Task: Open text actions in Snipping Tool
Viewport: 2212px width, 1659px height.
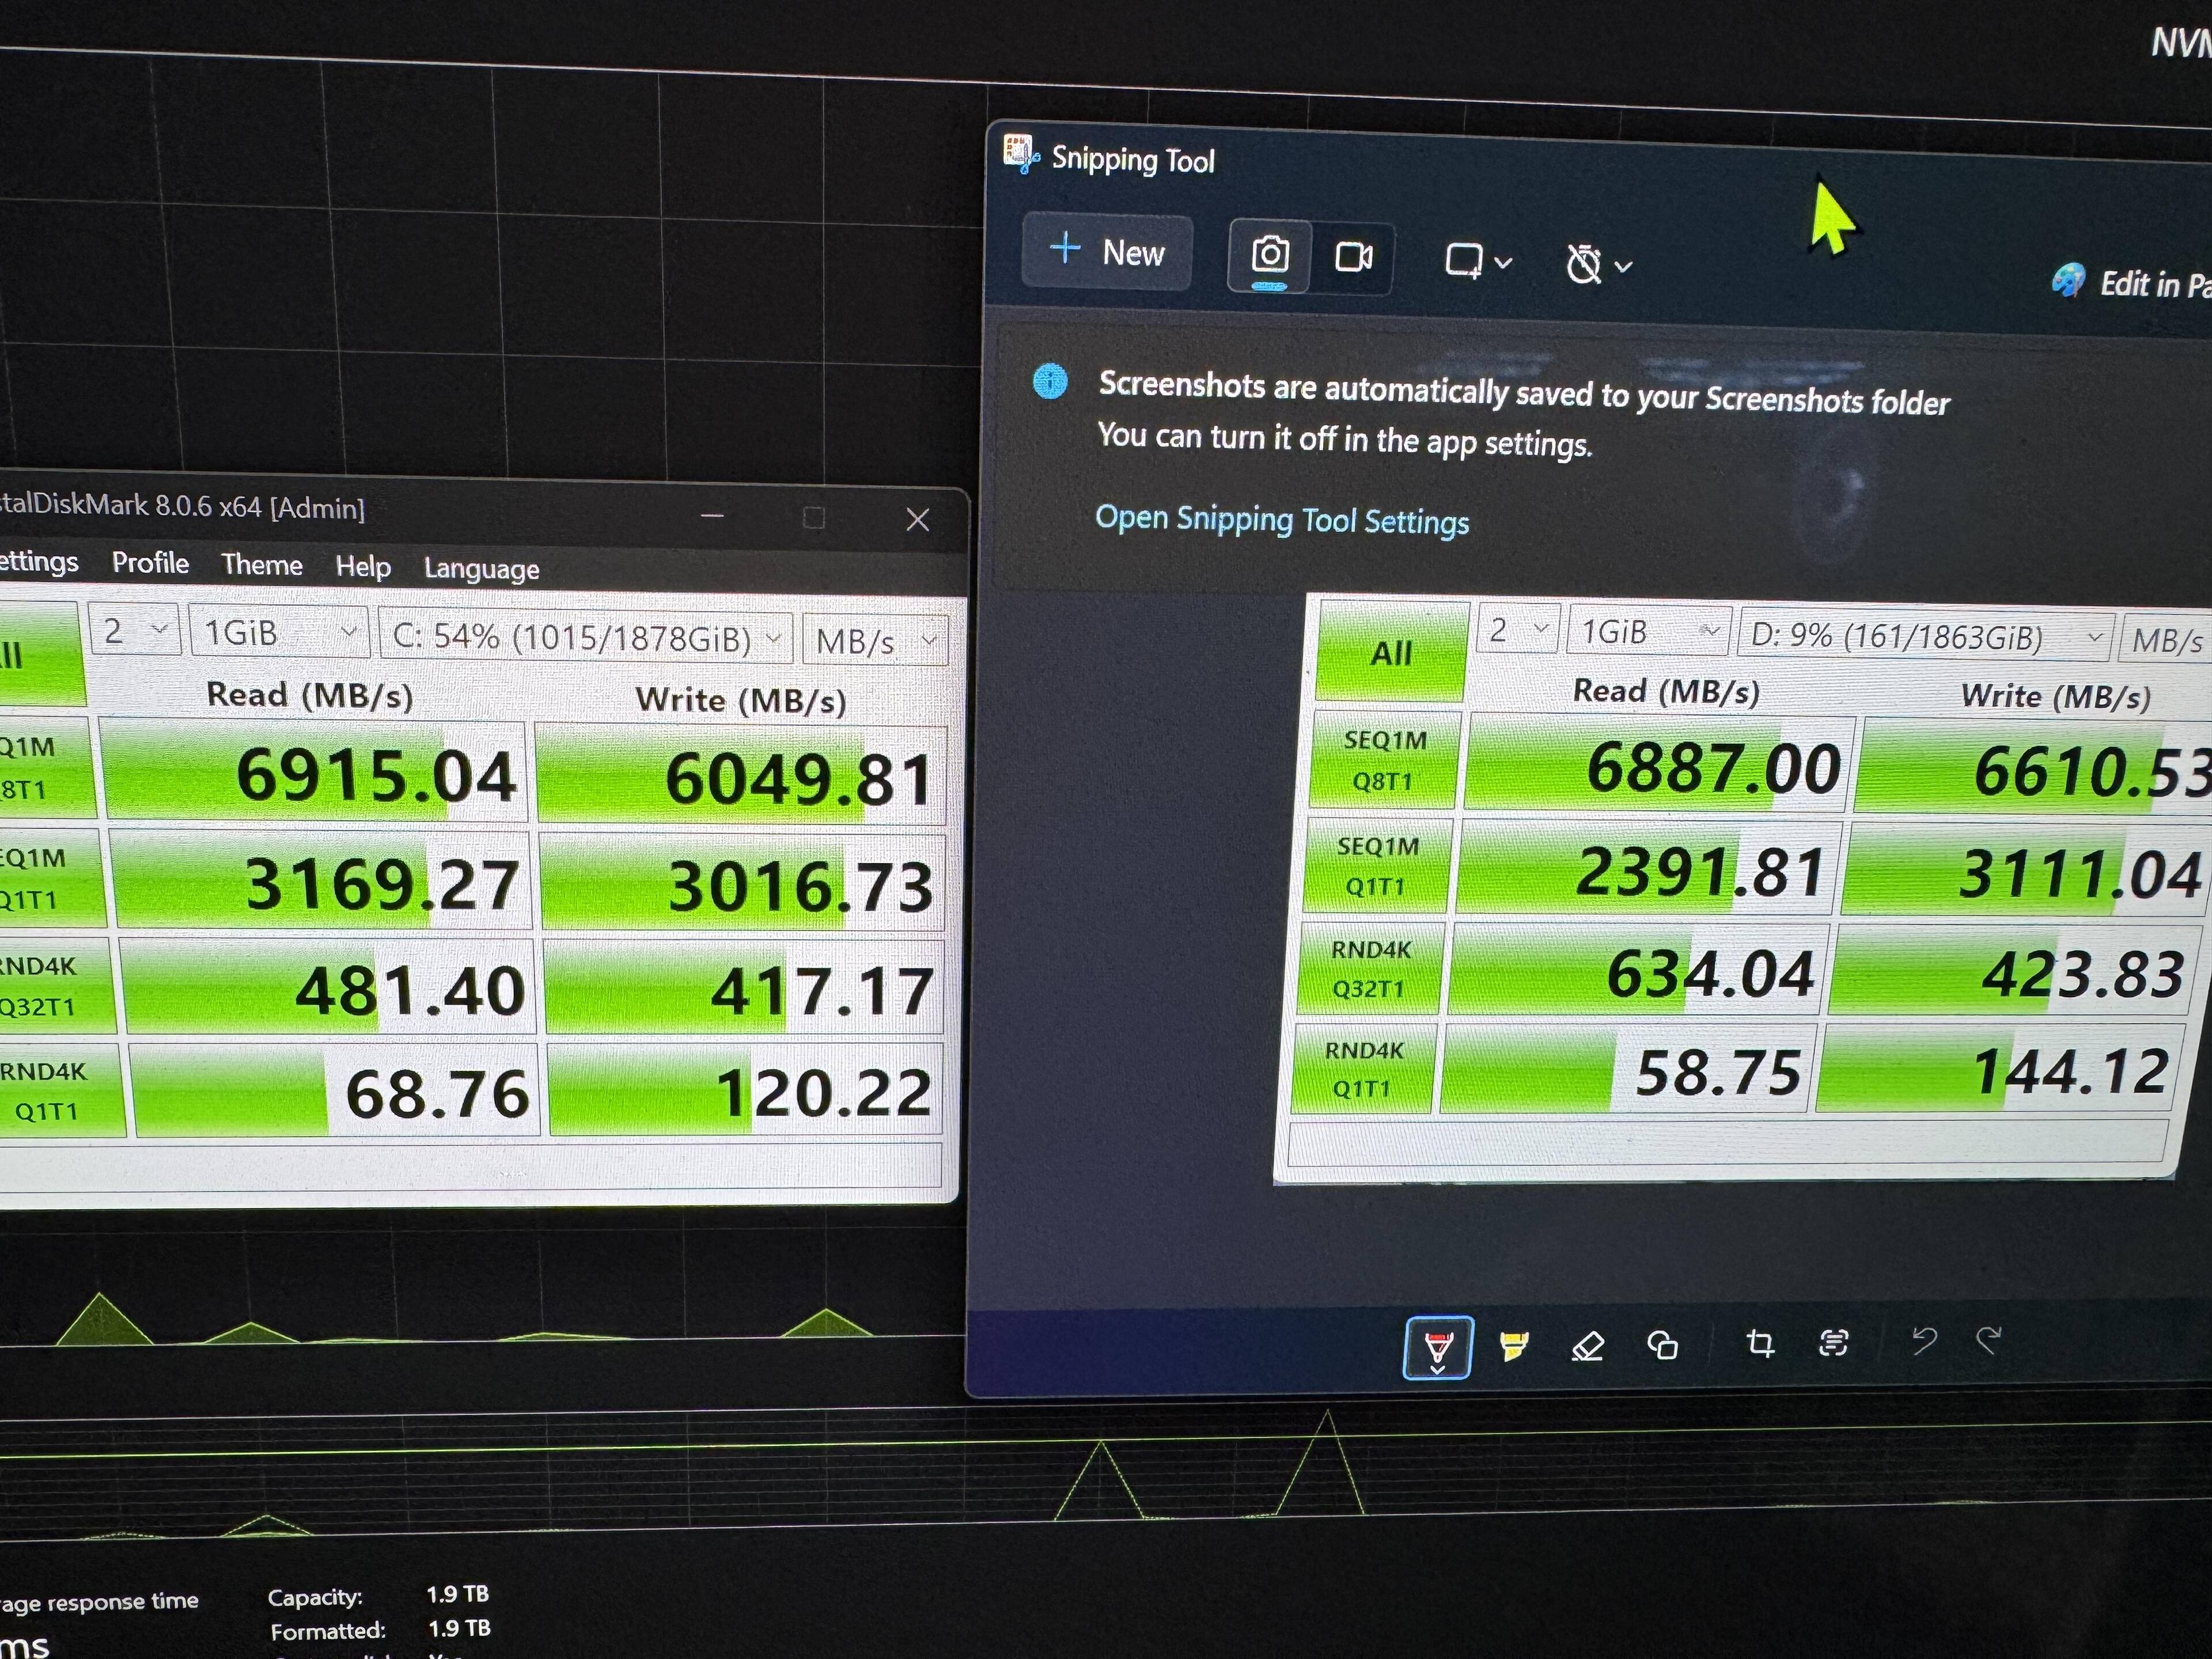Action: pyautogui.click(x=1833, y=1342)
